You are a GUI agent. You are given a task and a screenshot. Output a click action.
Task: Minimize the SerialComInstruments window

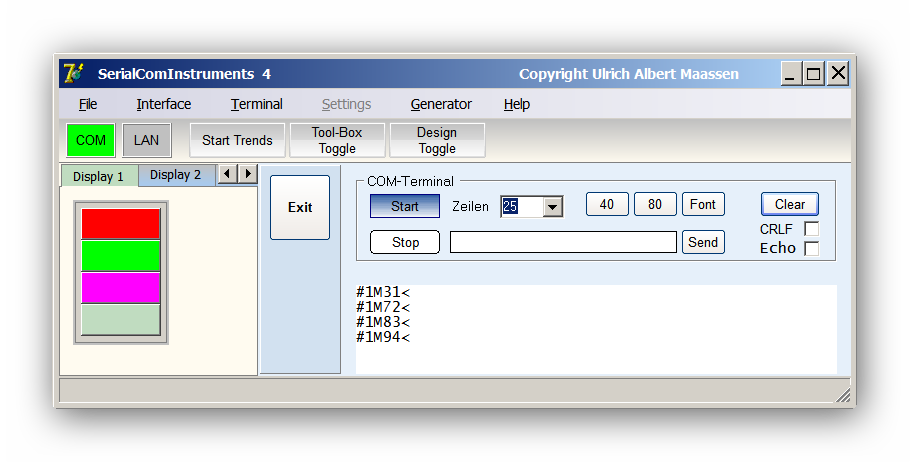point(790,74)
